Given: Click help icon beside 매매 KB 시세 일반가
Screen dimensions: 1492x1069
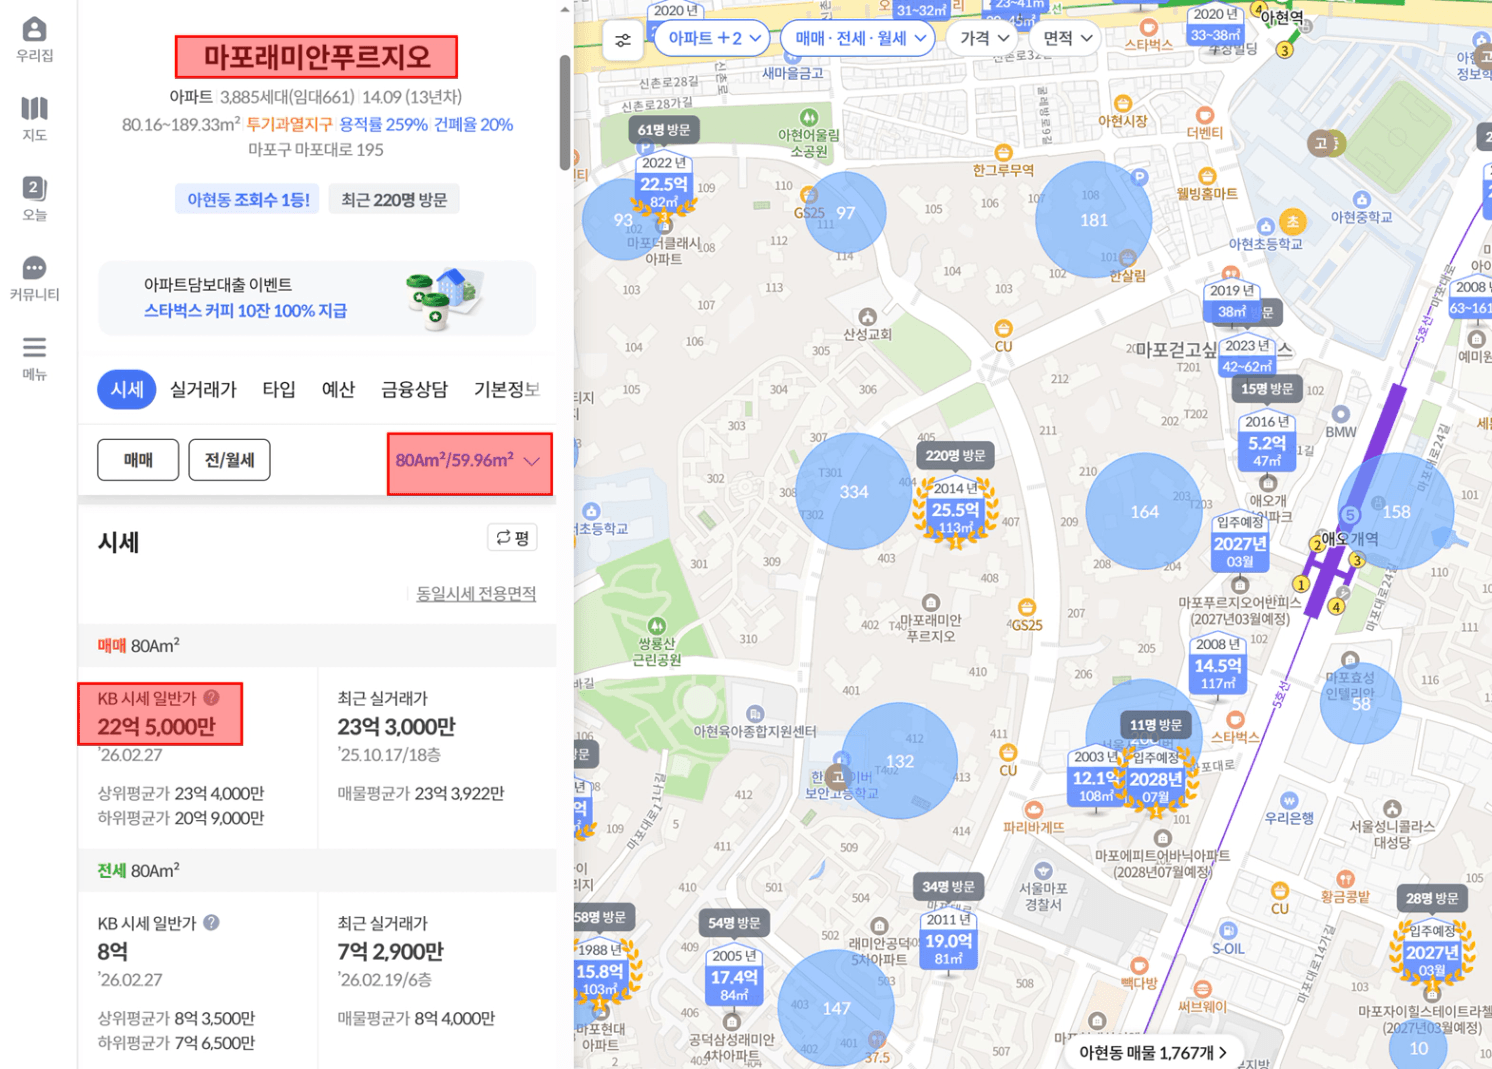Looking at the screenshot, I should click(211, 698).
